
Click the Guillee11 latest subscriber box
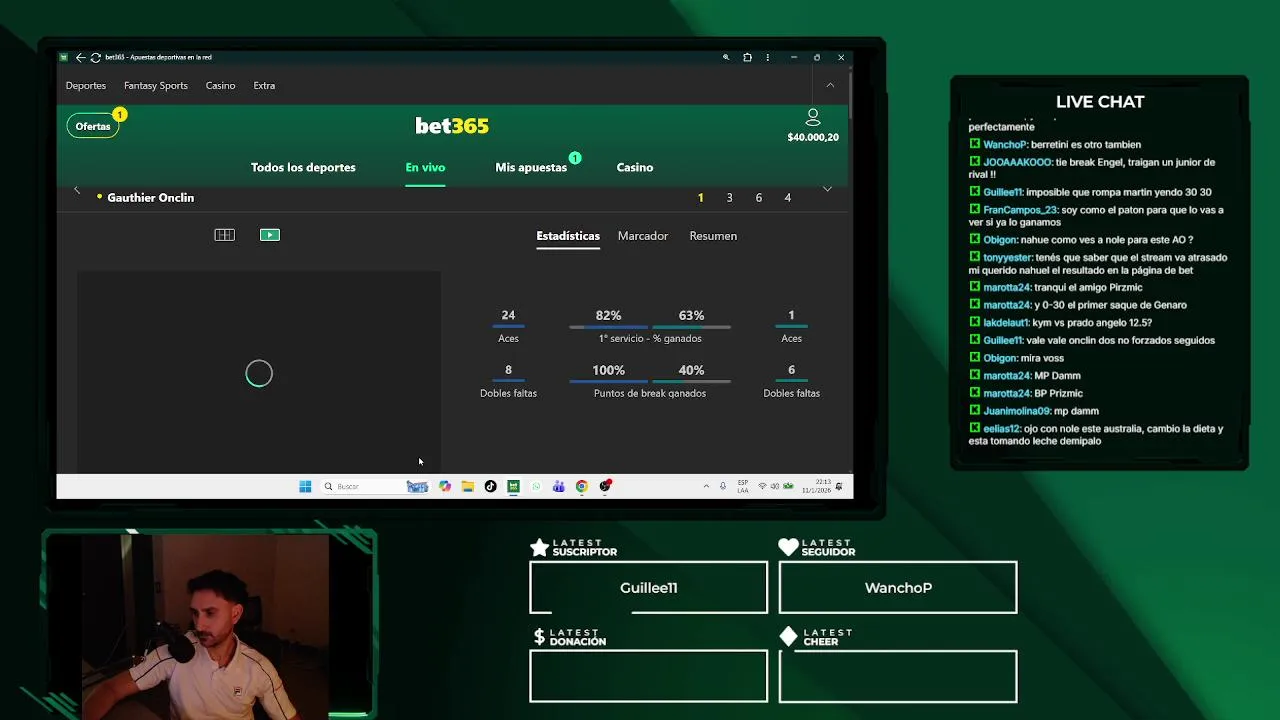[x=648, y=587]
